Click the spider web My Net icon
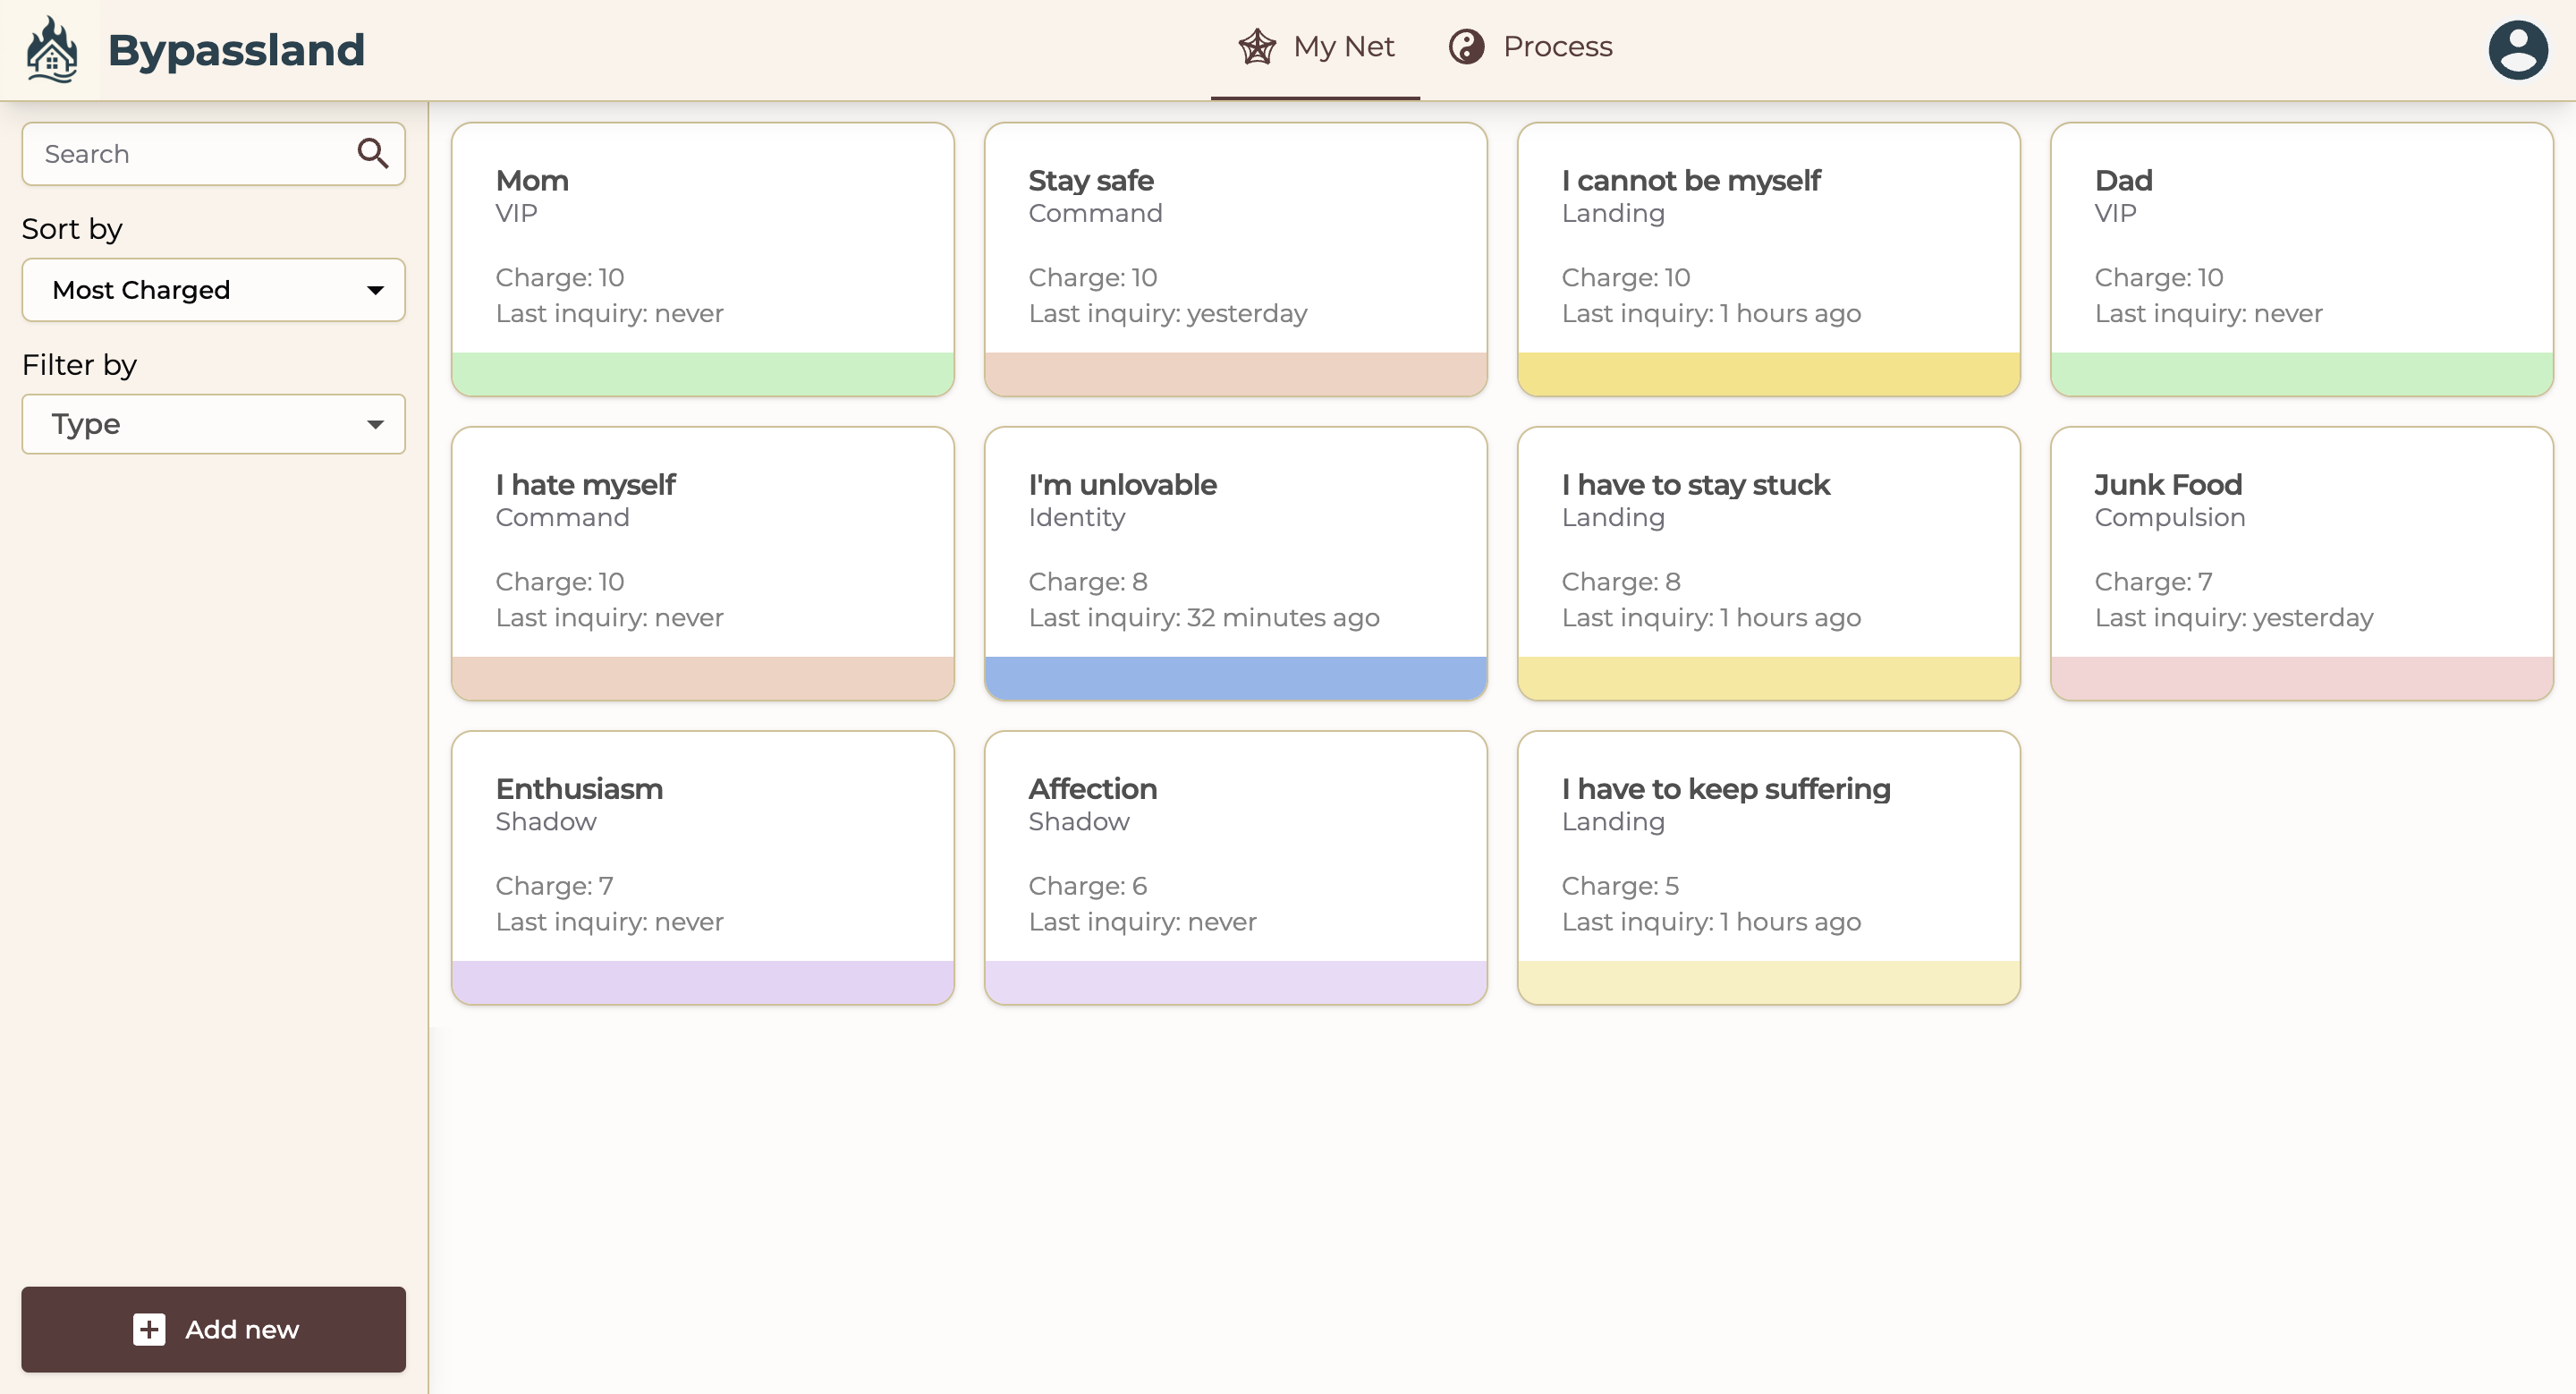The height and width of the screenshot is (1394, 2576). 1256,47
